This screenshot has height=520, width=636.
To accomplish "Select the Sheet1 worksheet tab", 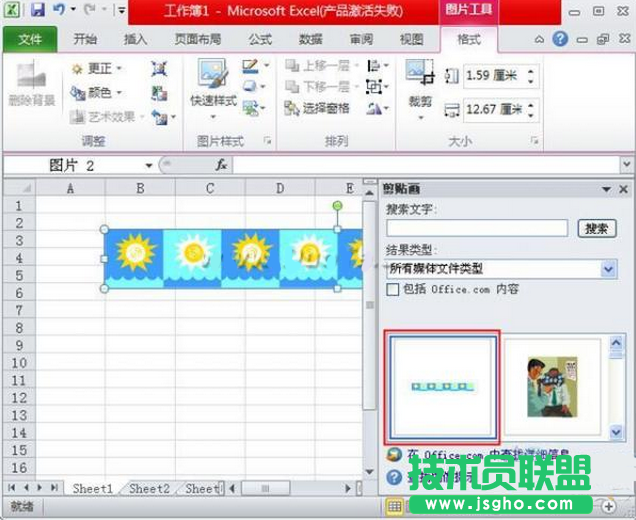I will pos(92,488).
